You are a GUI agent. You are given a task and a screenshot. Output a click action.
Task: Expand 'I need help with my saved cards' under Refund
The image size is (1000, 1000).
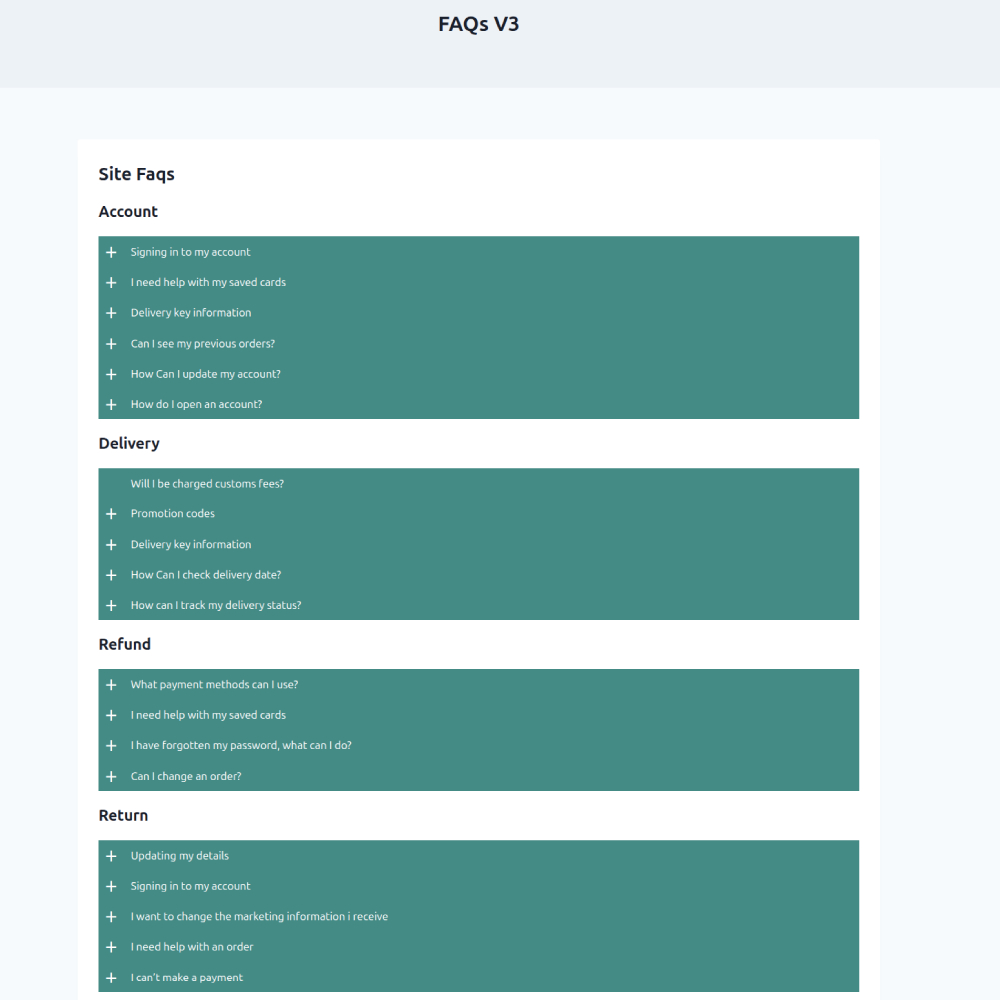click(x=207, y=715)
